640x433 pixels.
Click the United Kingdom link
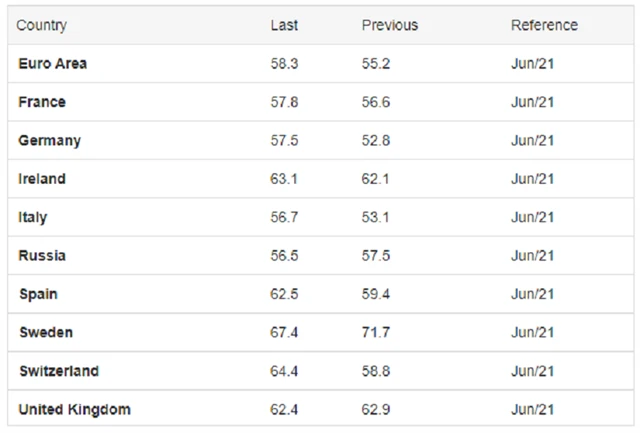[74, 409]
